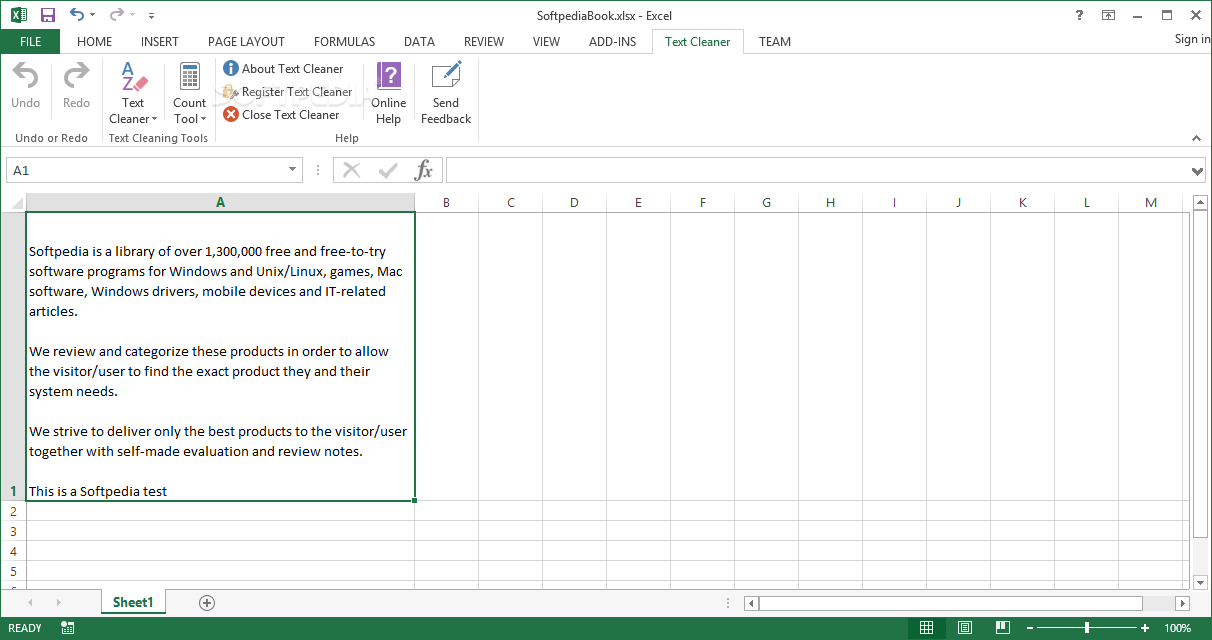Viewport: 1212px width, 640px height.
Task: Click the zoom slider handle
Action: [1087, 628]
